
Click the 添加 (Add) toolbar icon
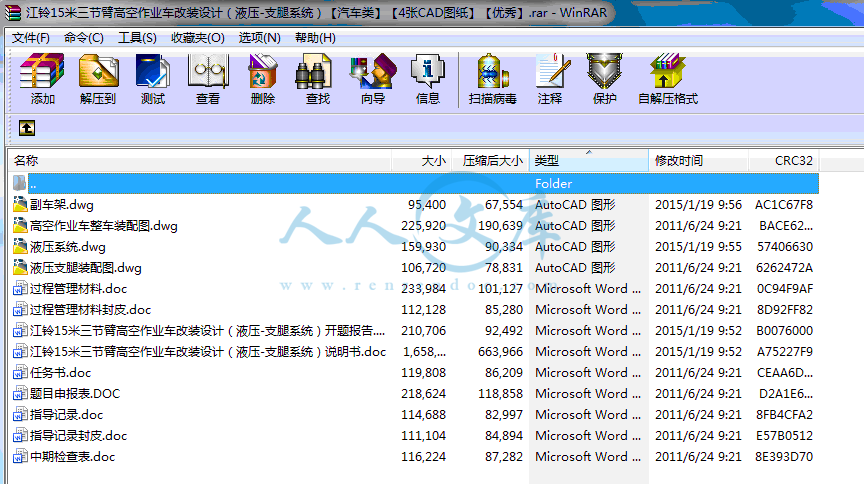click(x=42, y=79)
